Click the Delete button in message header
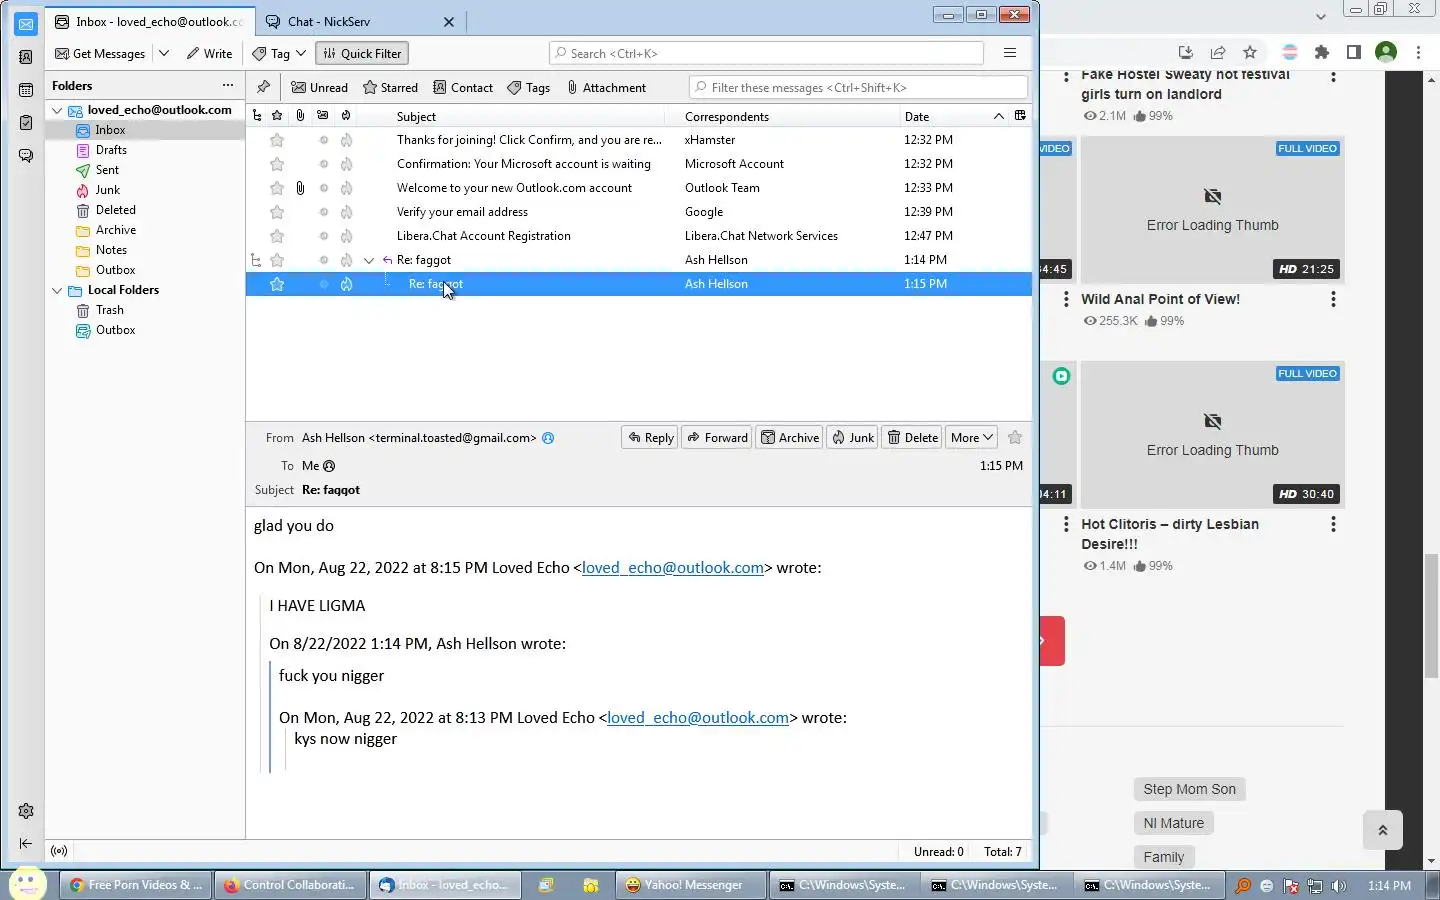 (912, 438)
